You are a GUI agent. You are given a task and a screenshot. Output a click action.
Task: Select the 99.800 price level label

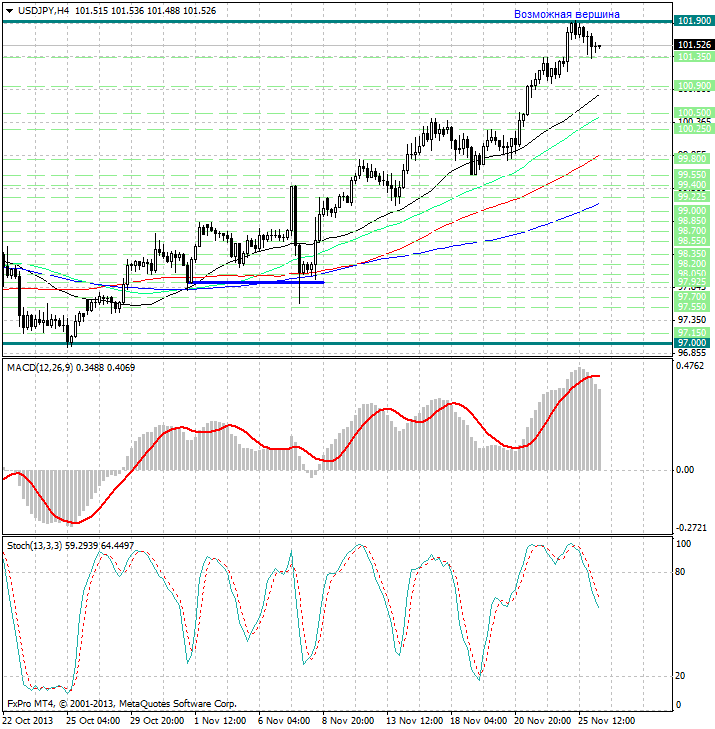[693, 158]
